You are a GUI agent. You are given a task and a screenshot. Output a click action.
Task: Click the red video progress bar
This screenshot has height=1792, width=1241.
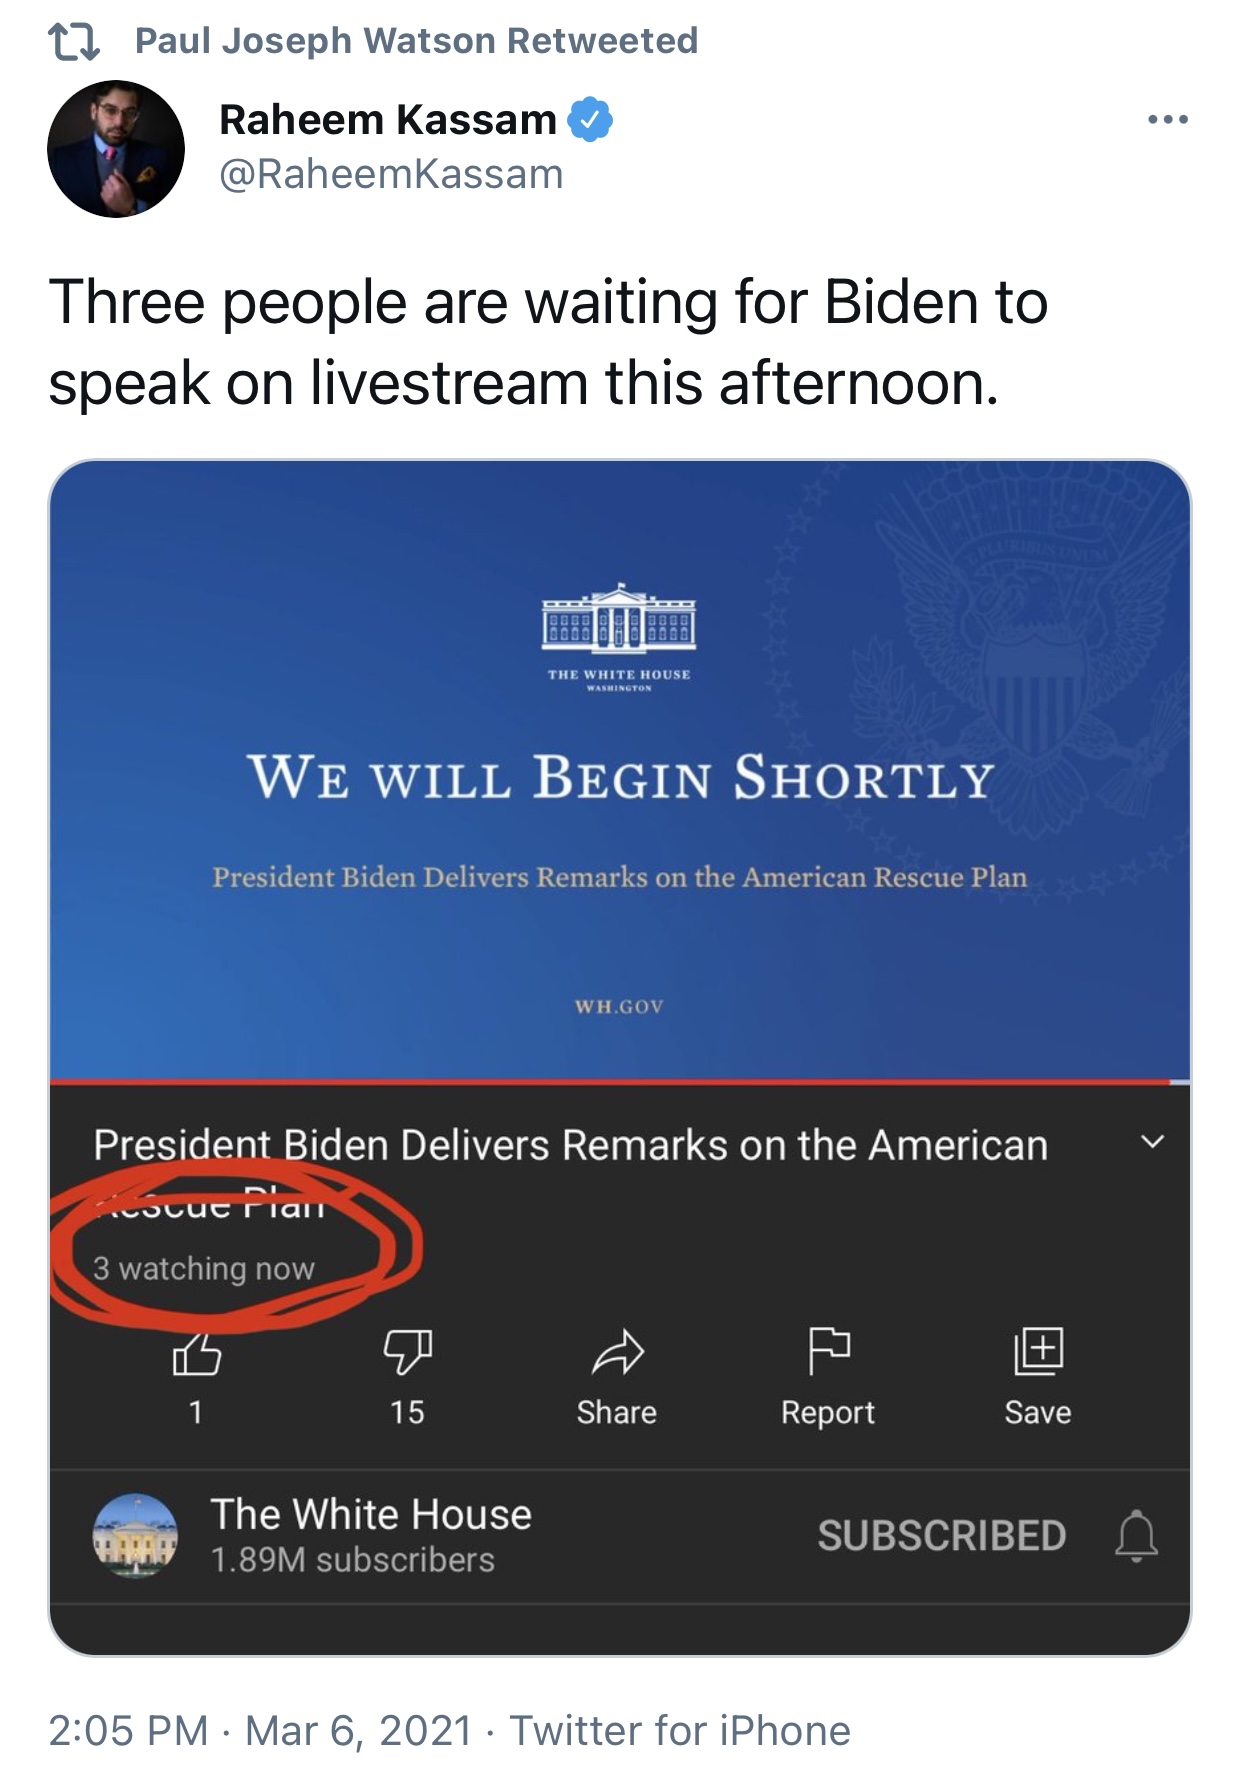610,1082
